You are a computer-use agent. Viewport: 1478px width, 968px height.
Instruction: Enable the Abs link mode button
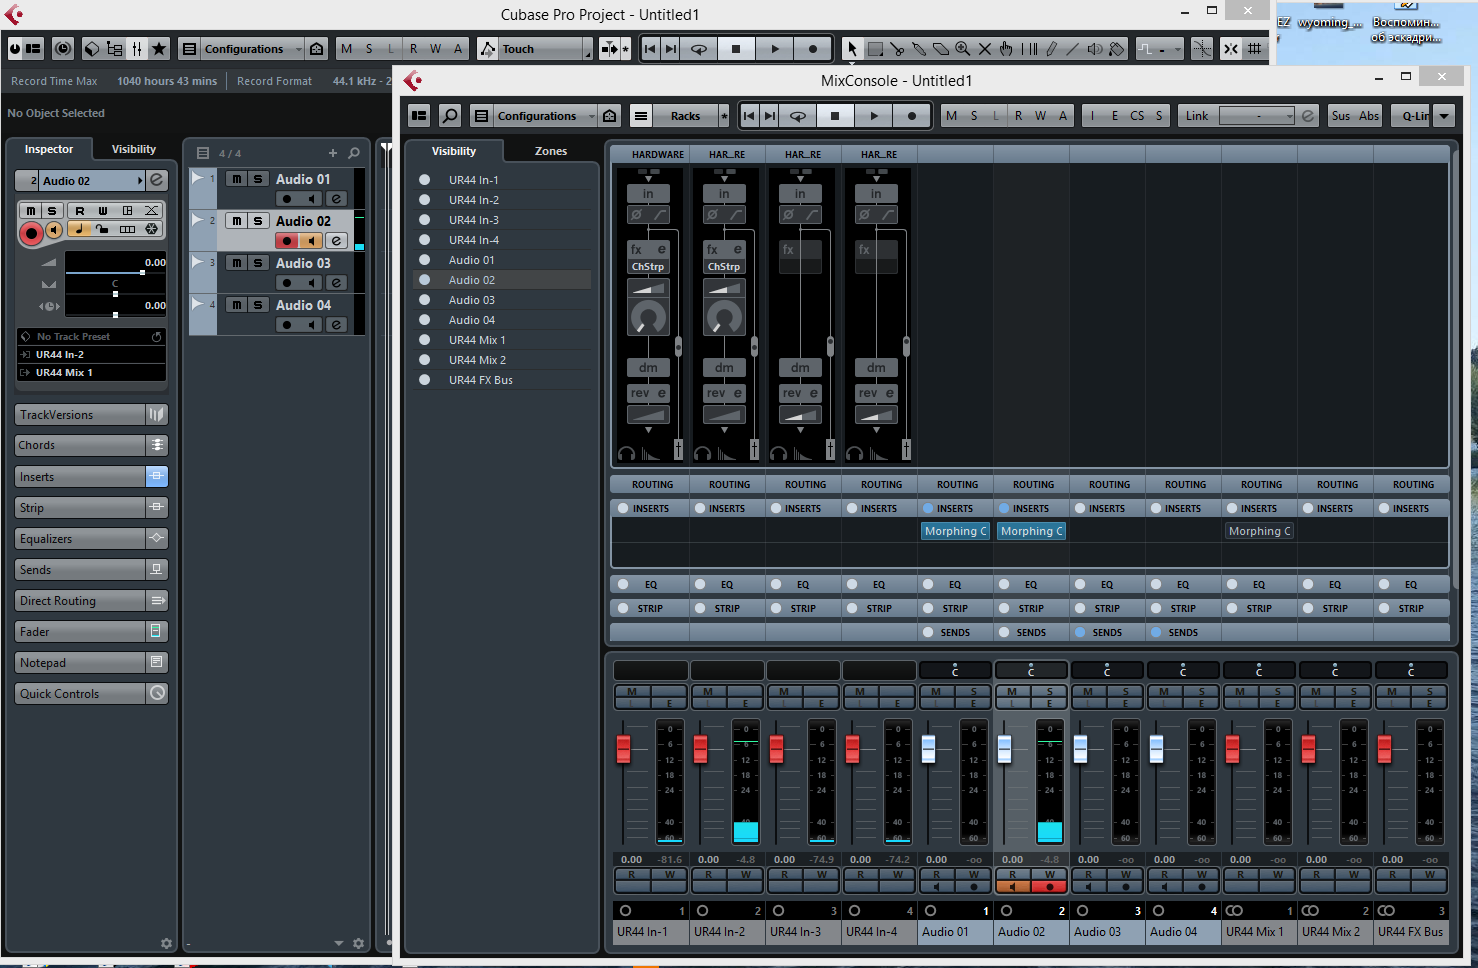pyautogui.click(x=1369, y=116)
